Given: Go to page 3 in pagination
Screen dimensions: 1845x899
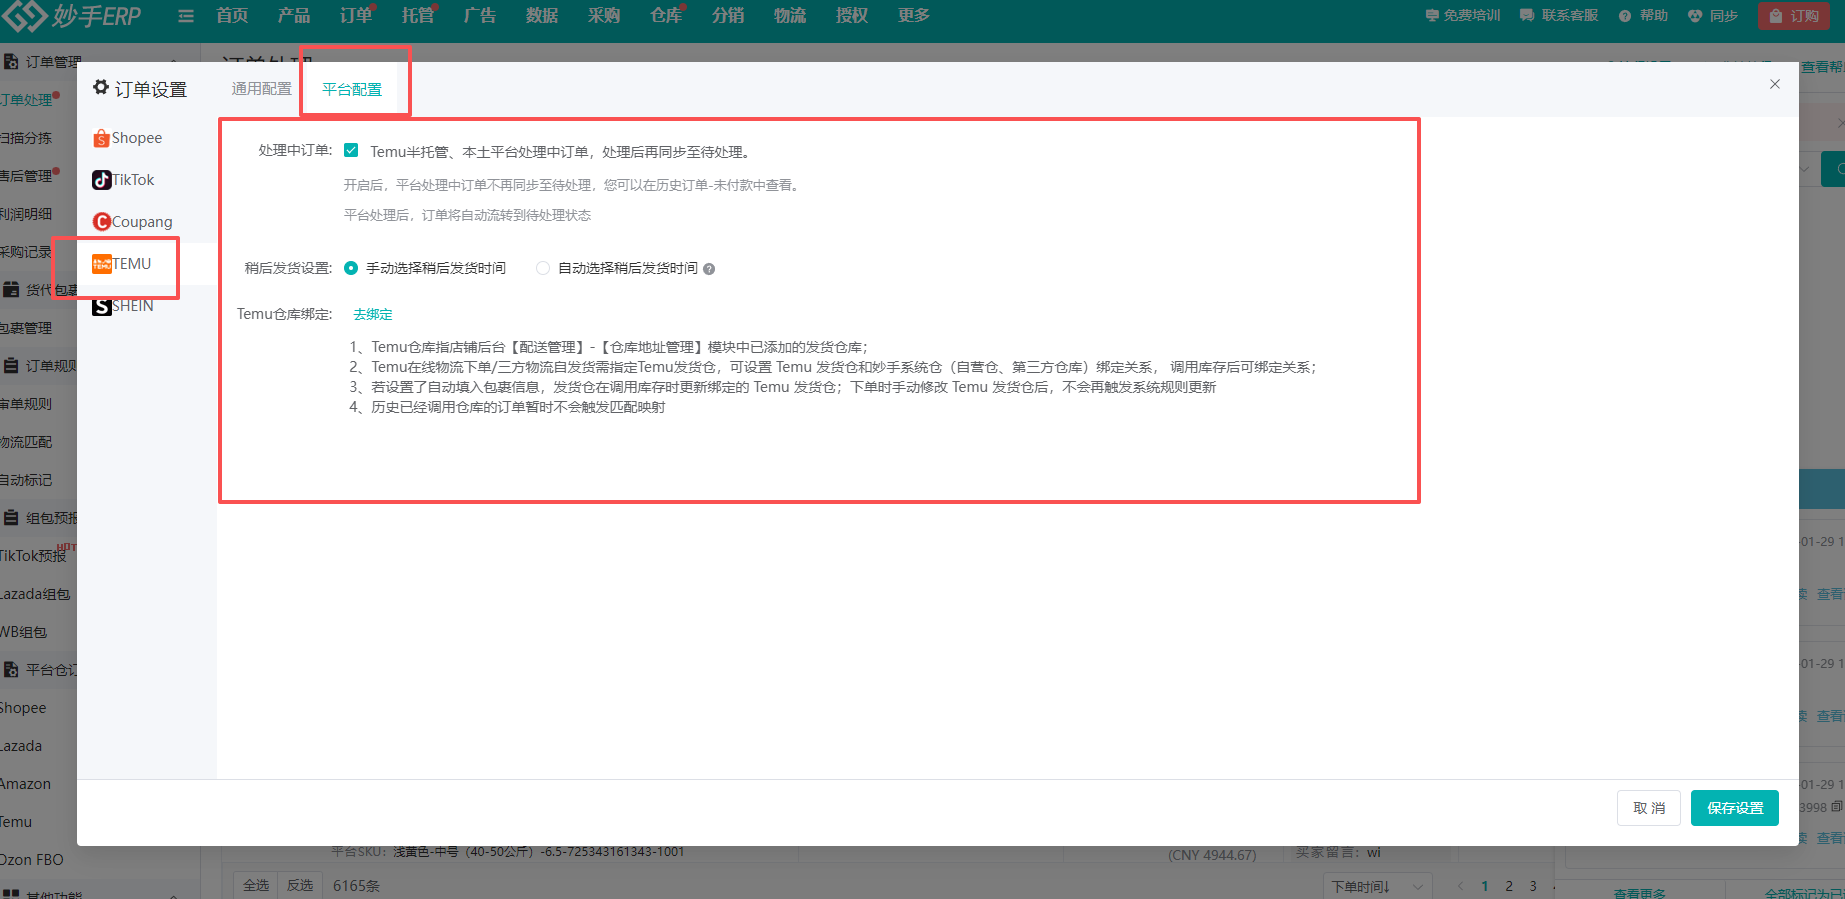Looking at the screenshot, I should (x=1533, y=886).
